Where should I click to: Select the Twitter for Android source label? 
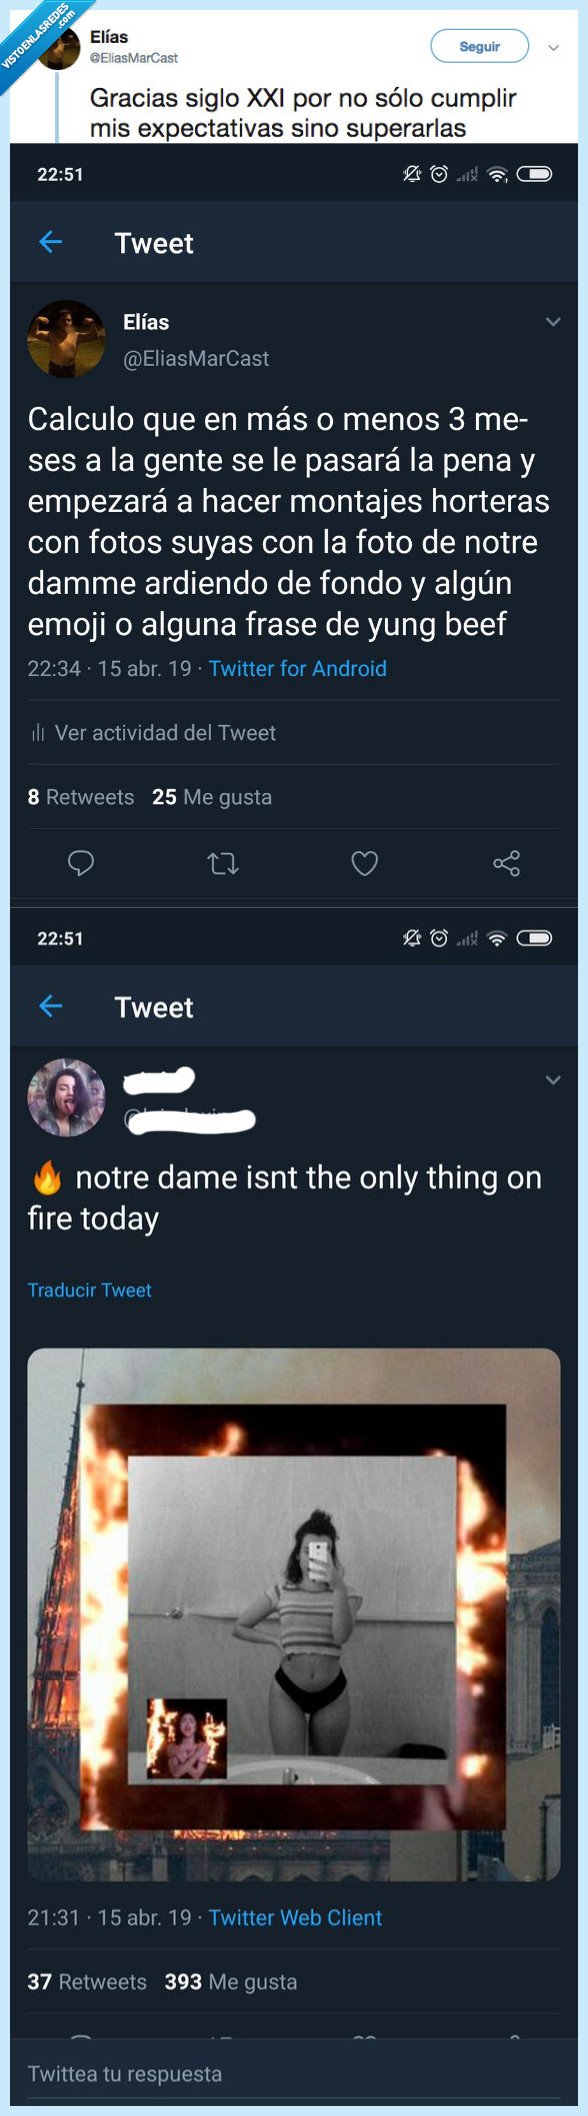click(297, 668)
